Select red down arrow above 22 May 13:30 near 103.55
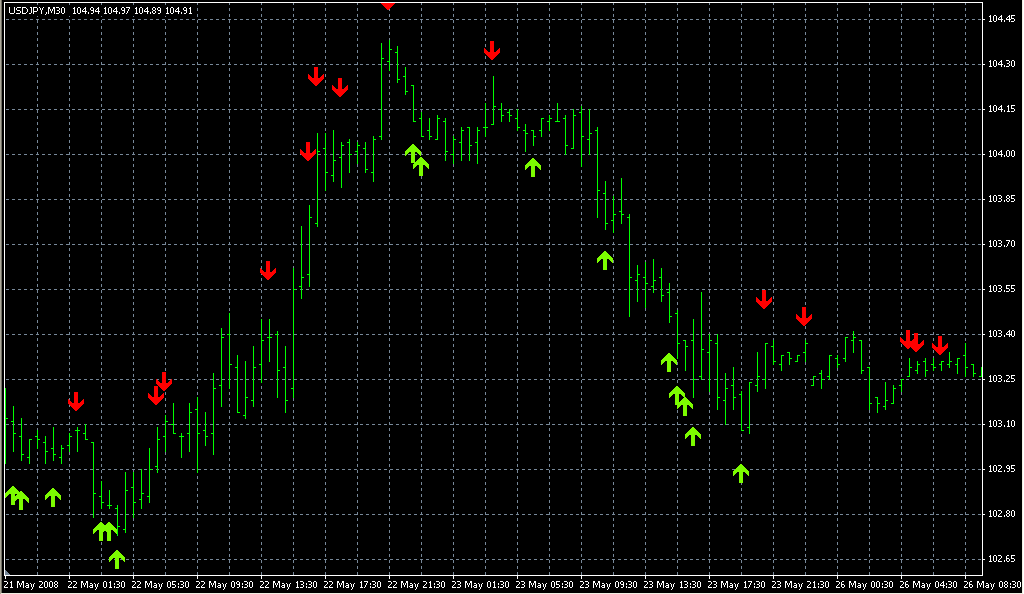1024x594 pixels. [268, 270]
